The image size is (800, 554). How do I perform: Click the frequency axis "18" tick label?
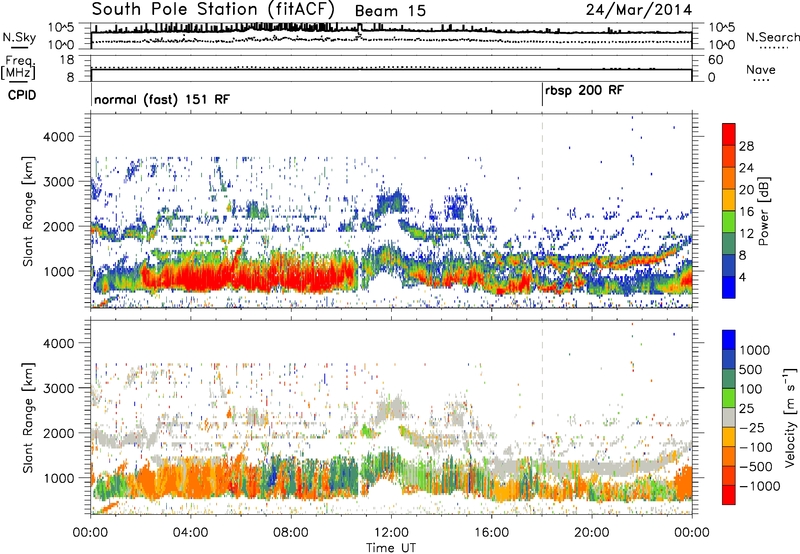[67, 60]
